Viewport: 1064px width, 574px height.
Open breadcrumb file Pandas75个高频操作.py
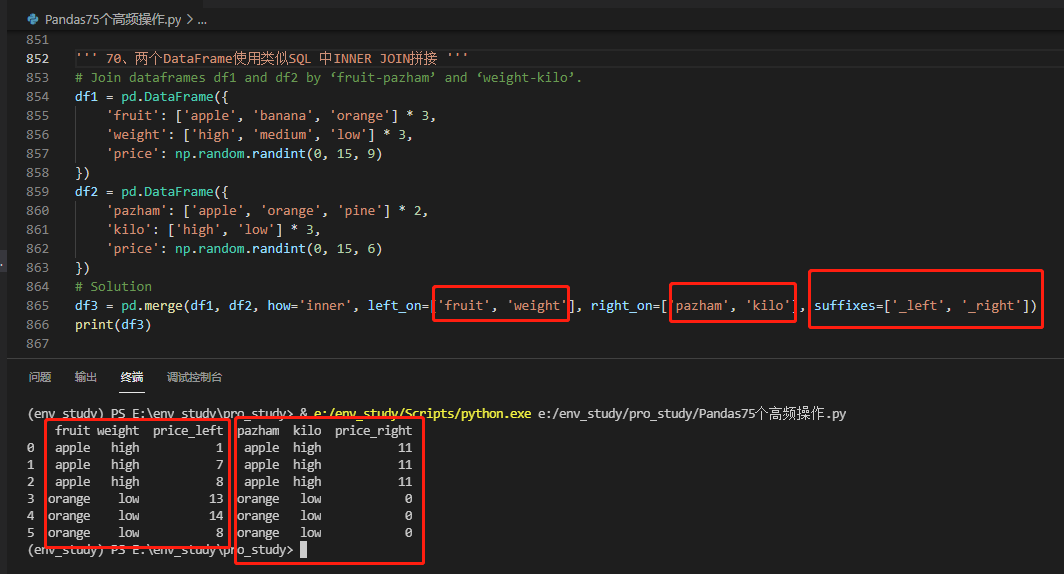point(113,20)
